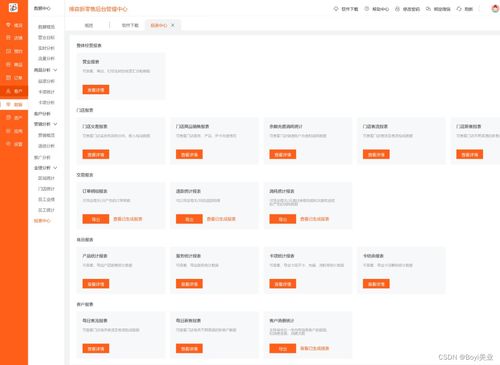
Task: Select 订单 in the orange sidebar
Action: click(x=14, y=78)
